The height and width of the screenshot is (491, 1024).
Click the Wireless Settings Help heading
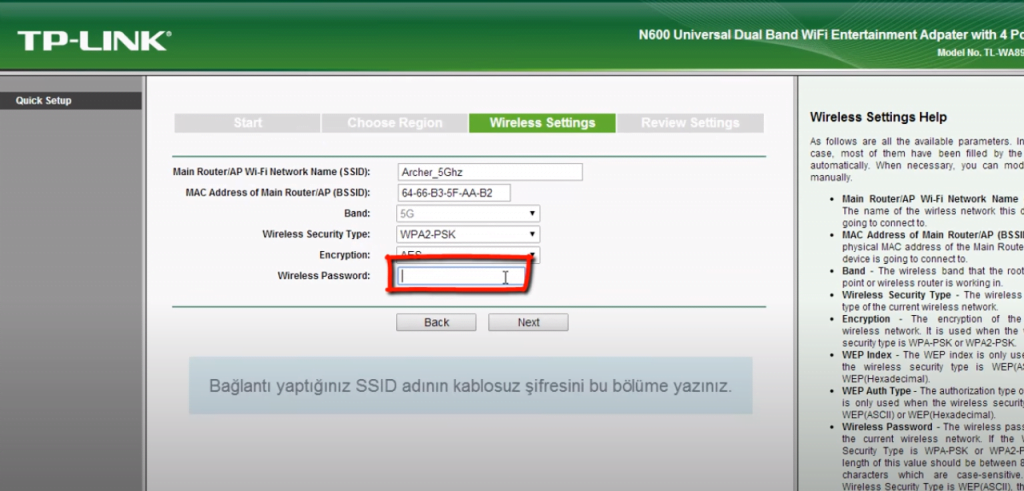878,118
